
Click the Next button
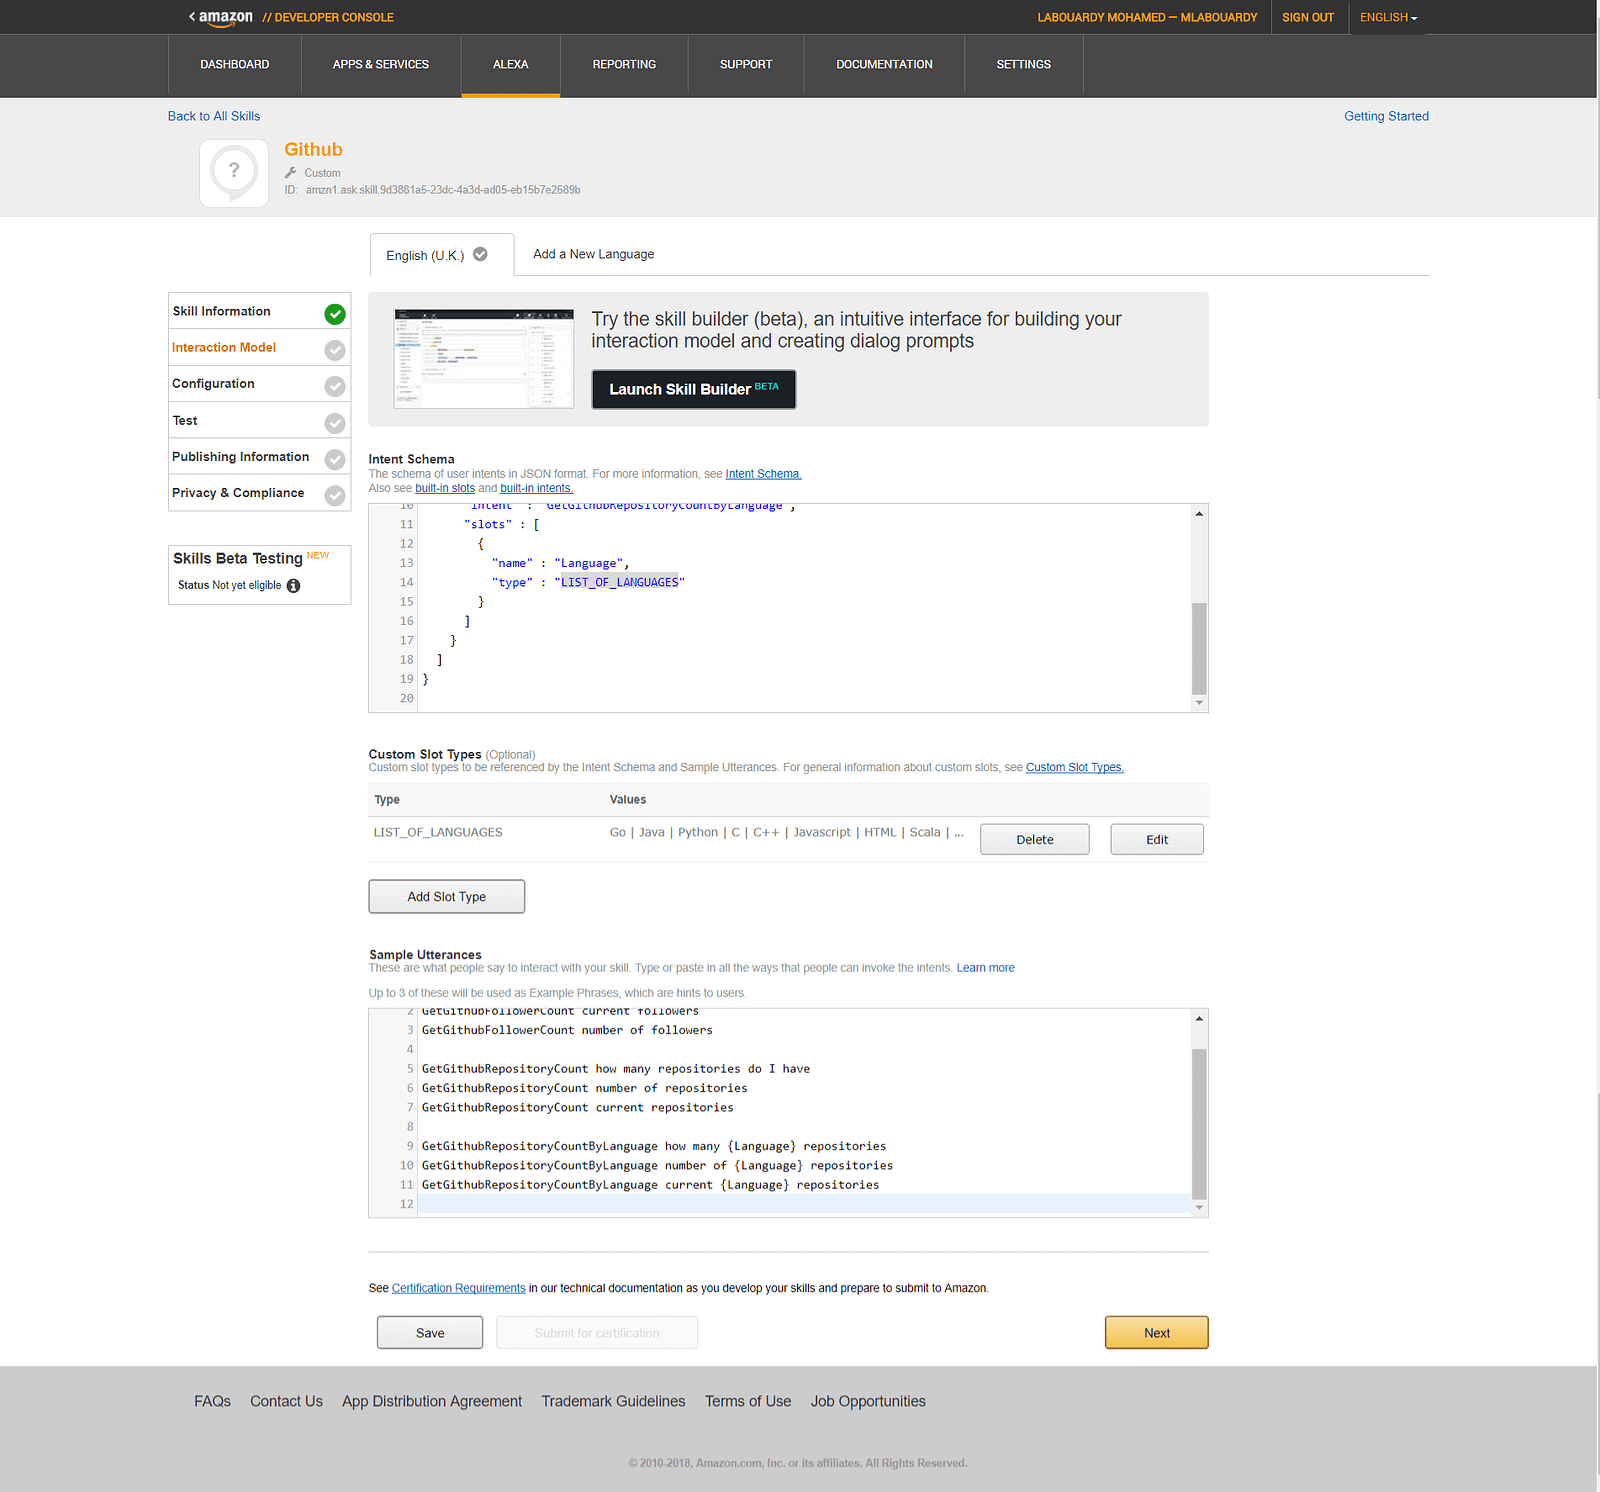[1157, 1333]
